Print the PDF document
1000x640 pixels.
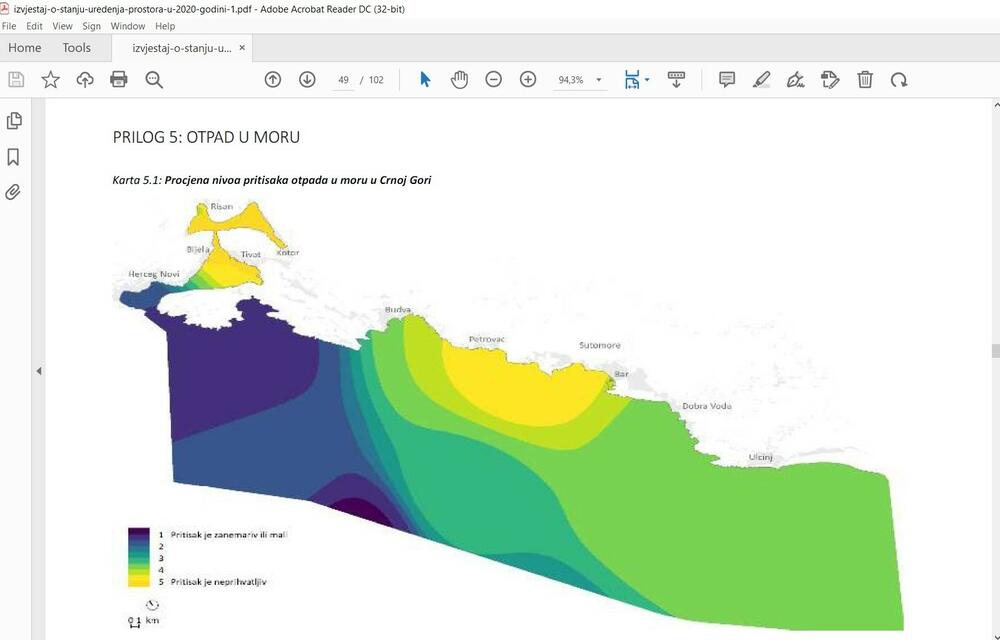119,79
